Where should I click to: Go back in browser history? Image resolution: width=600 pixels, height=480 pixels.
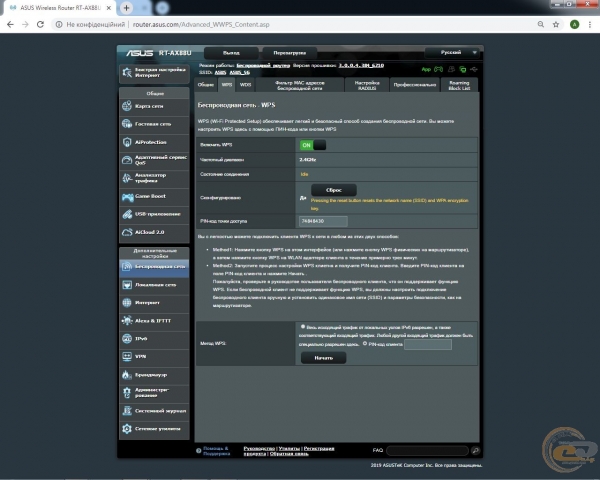coord(10,24)
